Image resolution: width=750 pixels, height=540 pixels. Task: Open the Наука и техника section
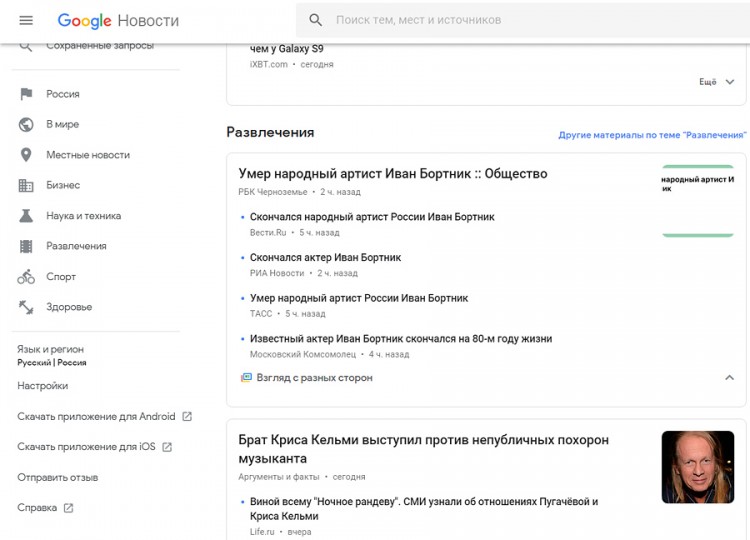coord(84,216)
